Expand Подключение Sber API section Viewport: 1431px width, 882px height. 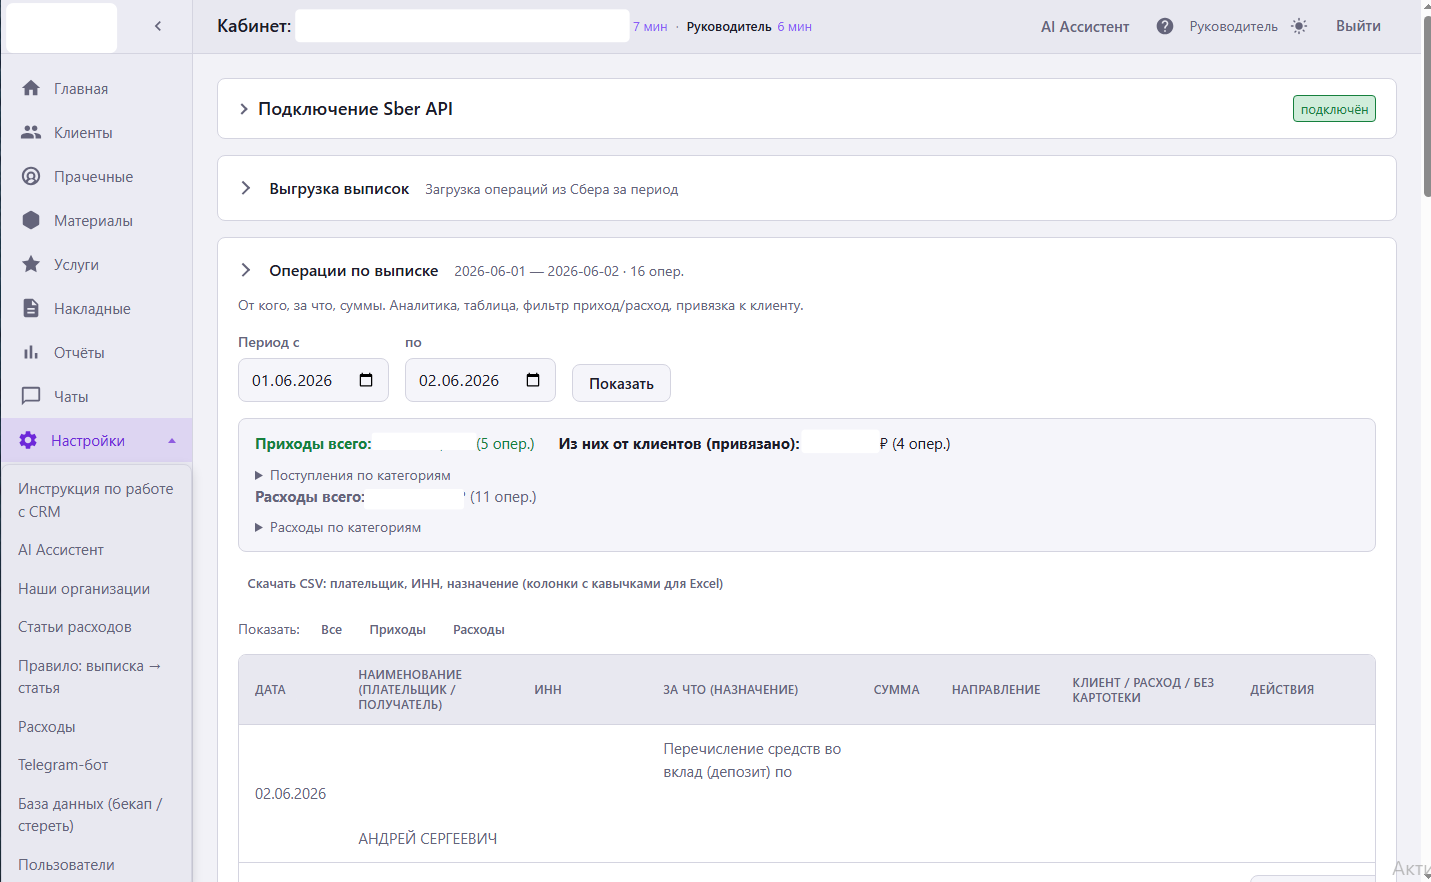click(244, 109)
